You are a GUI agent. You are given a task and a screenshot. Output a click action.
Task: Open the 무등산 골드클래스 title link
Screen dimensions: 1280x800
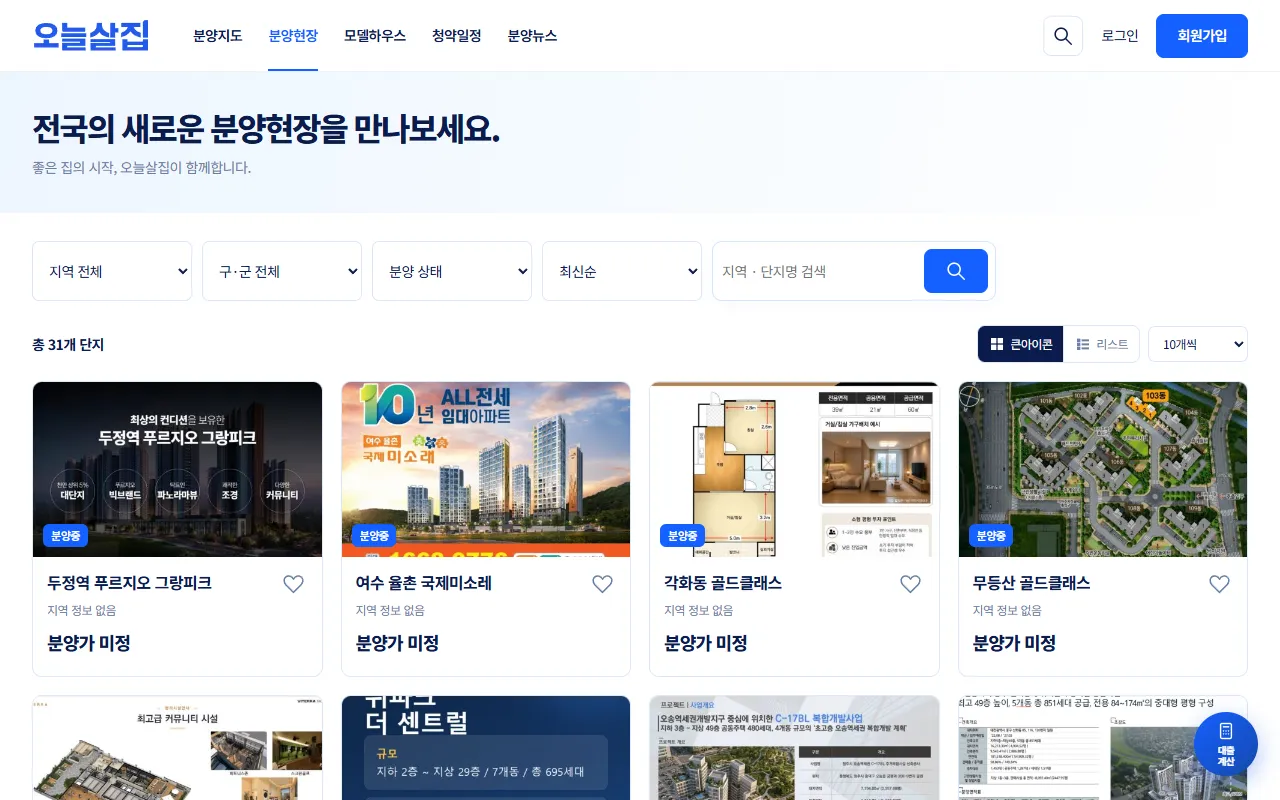coord(1032,583)
